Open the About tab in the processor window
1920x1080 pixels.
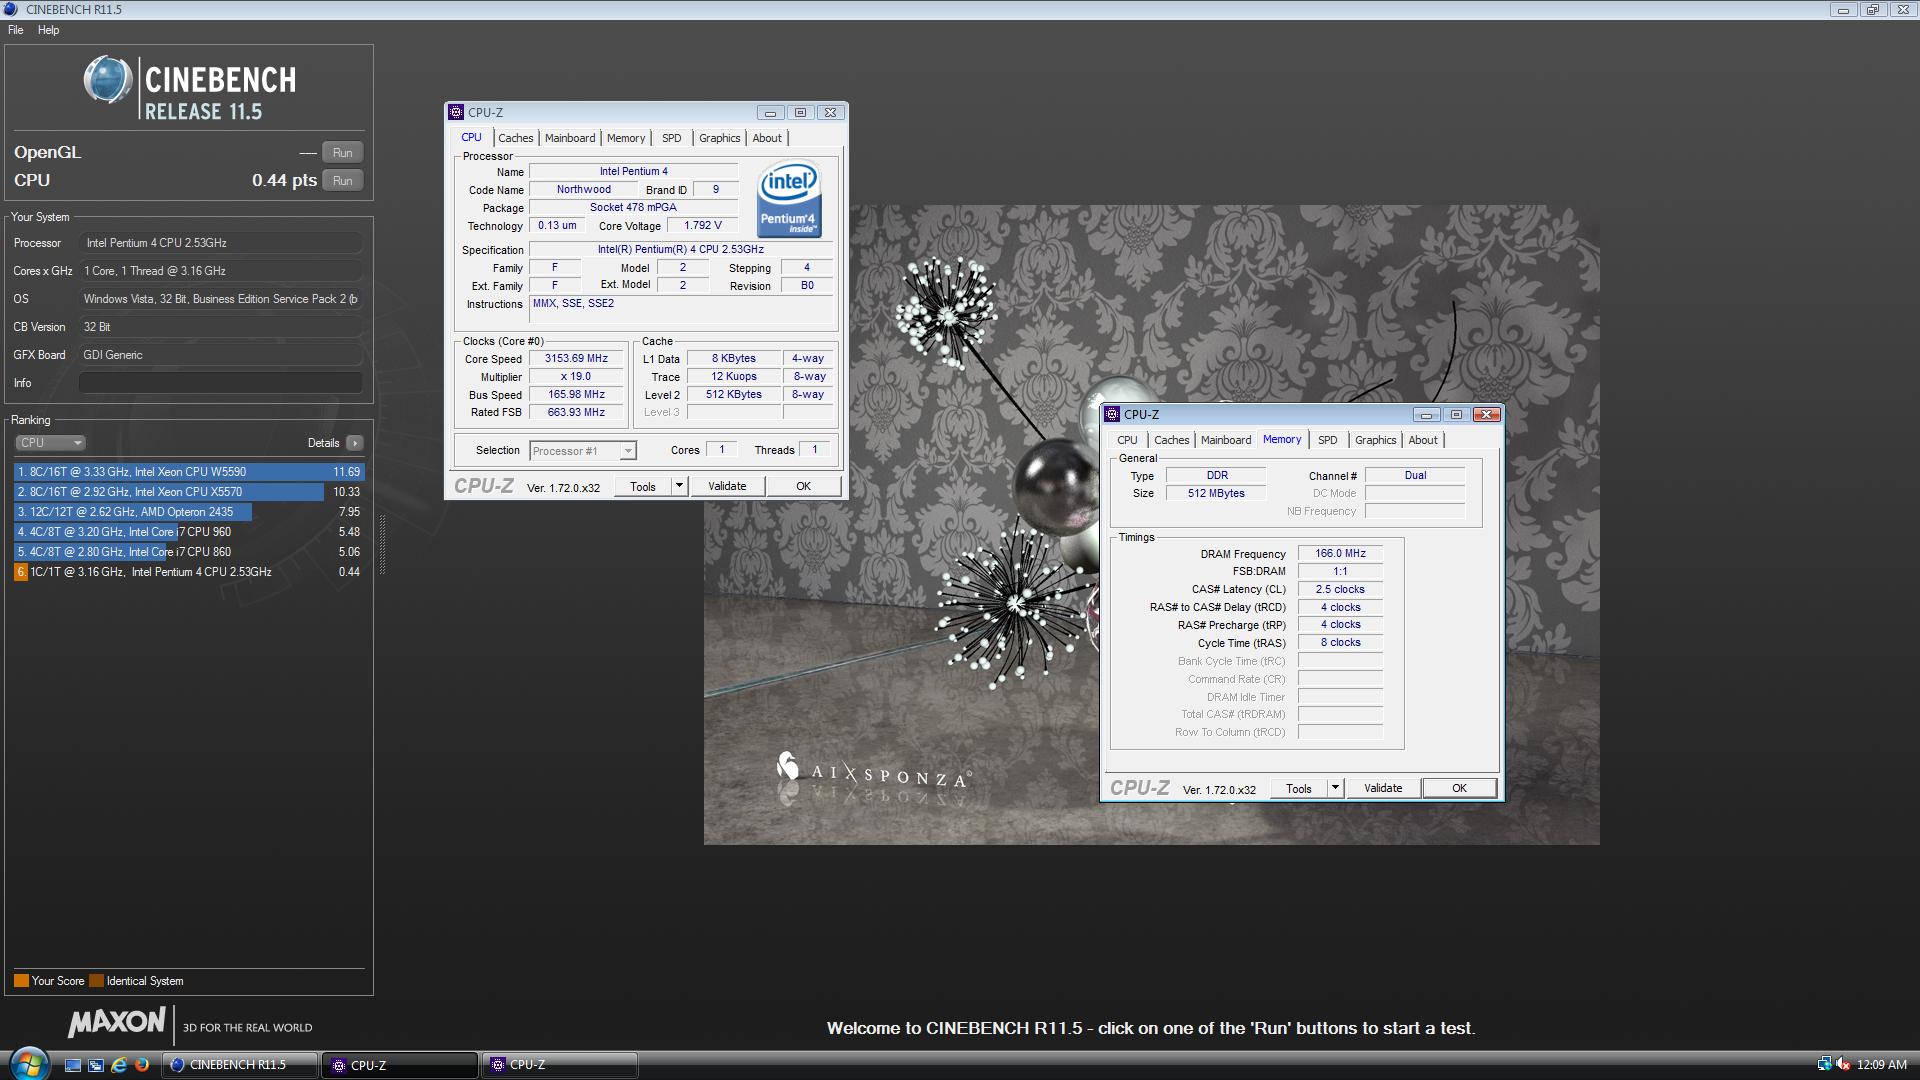click(x=767, y=138)
